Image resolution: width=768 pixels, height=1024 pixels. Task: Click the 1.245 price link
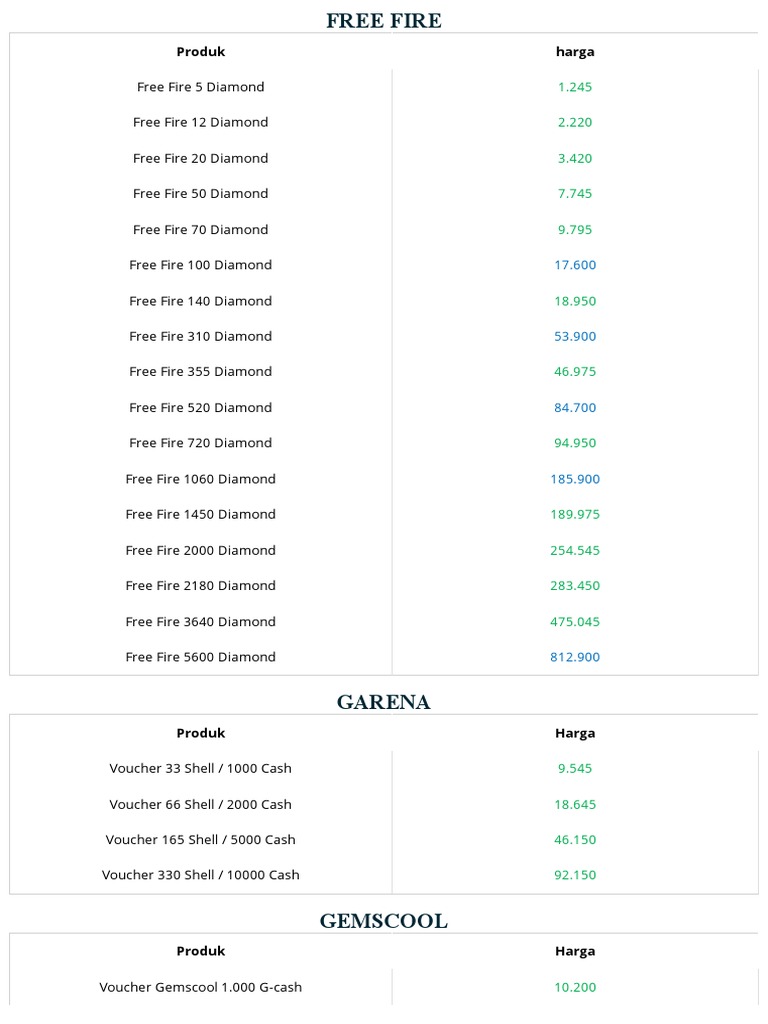pyautogui.click(x=575, y=87)
